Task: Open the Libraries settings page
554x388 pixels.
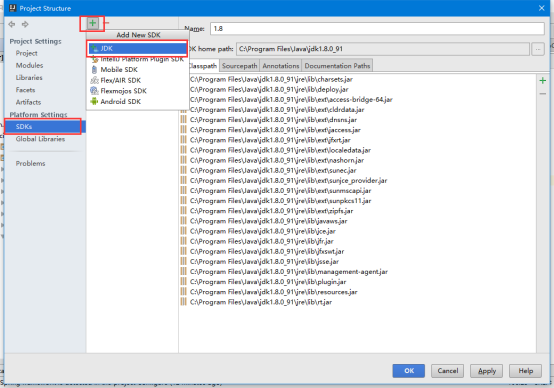Action: coord(29,77)
